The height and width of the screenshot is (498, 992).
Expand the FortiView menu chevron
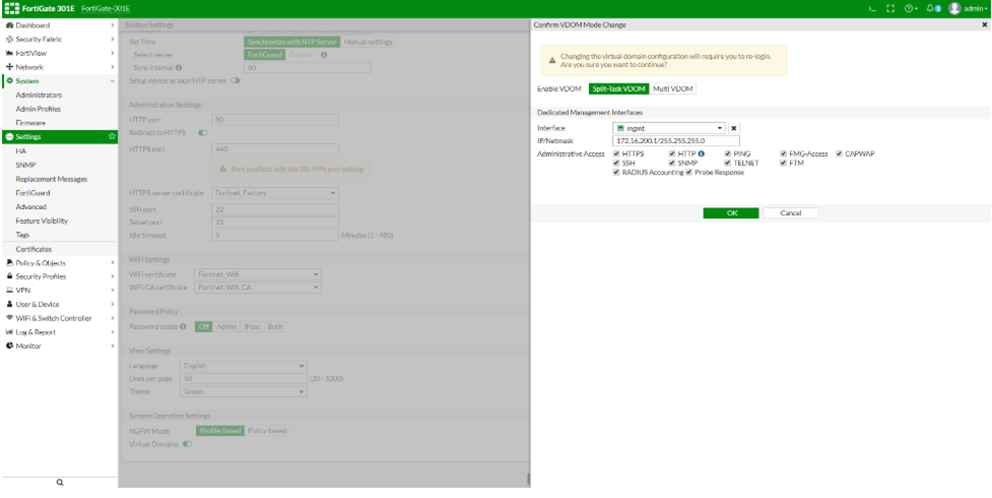[x=113, y=53]
